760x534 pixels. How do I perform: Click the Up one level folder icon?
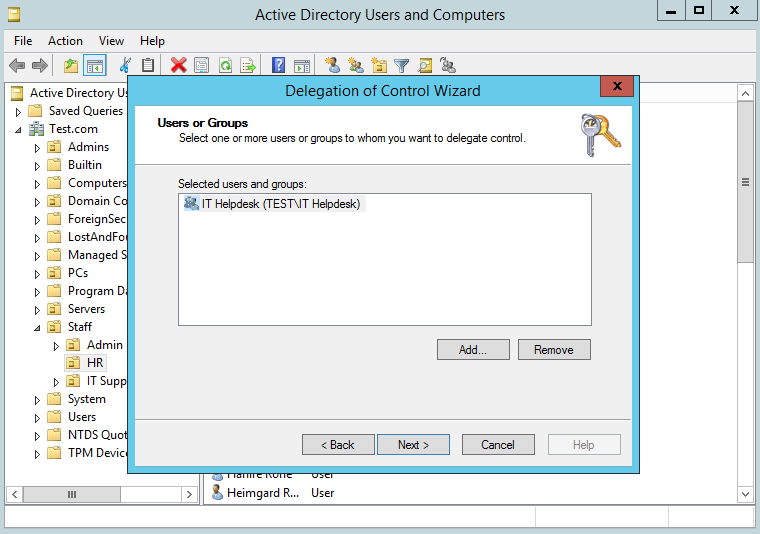point(71,65)
